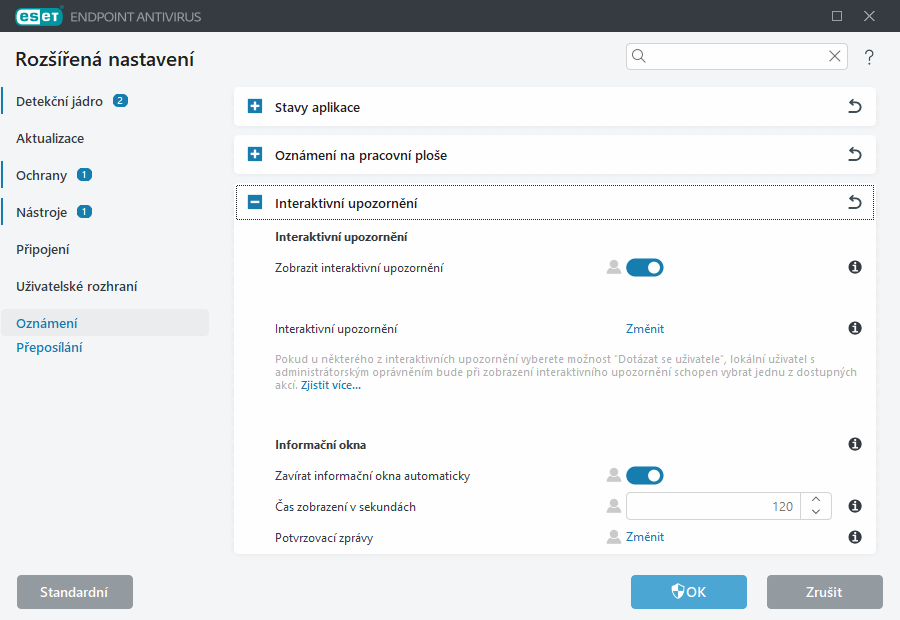
Task: Maximize the ESET window
Action: tap(837, 16)
